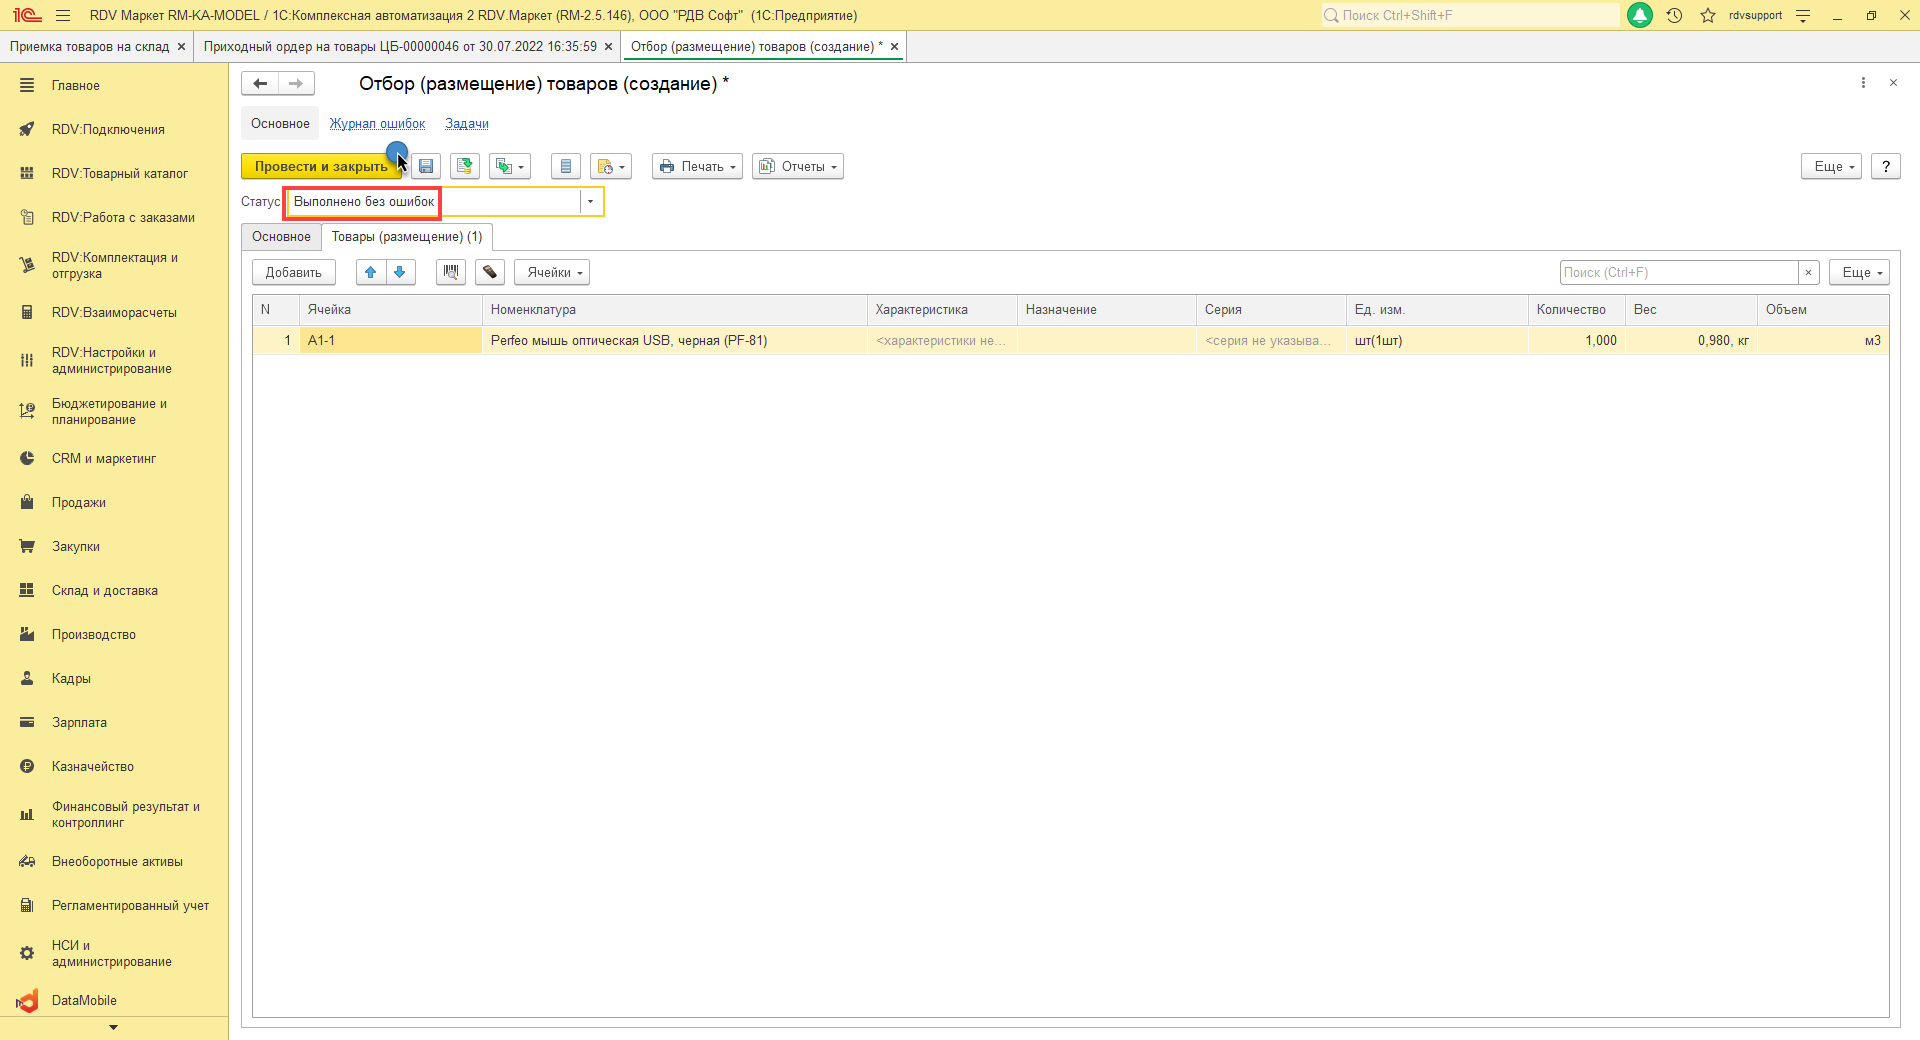Open the history clock icon in title bar
The image size is (1920, 1040).
(1674, 15)
